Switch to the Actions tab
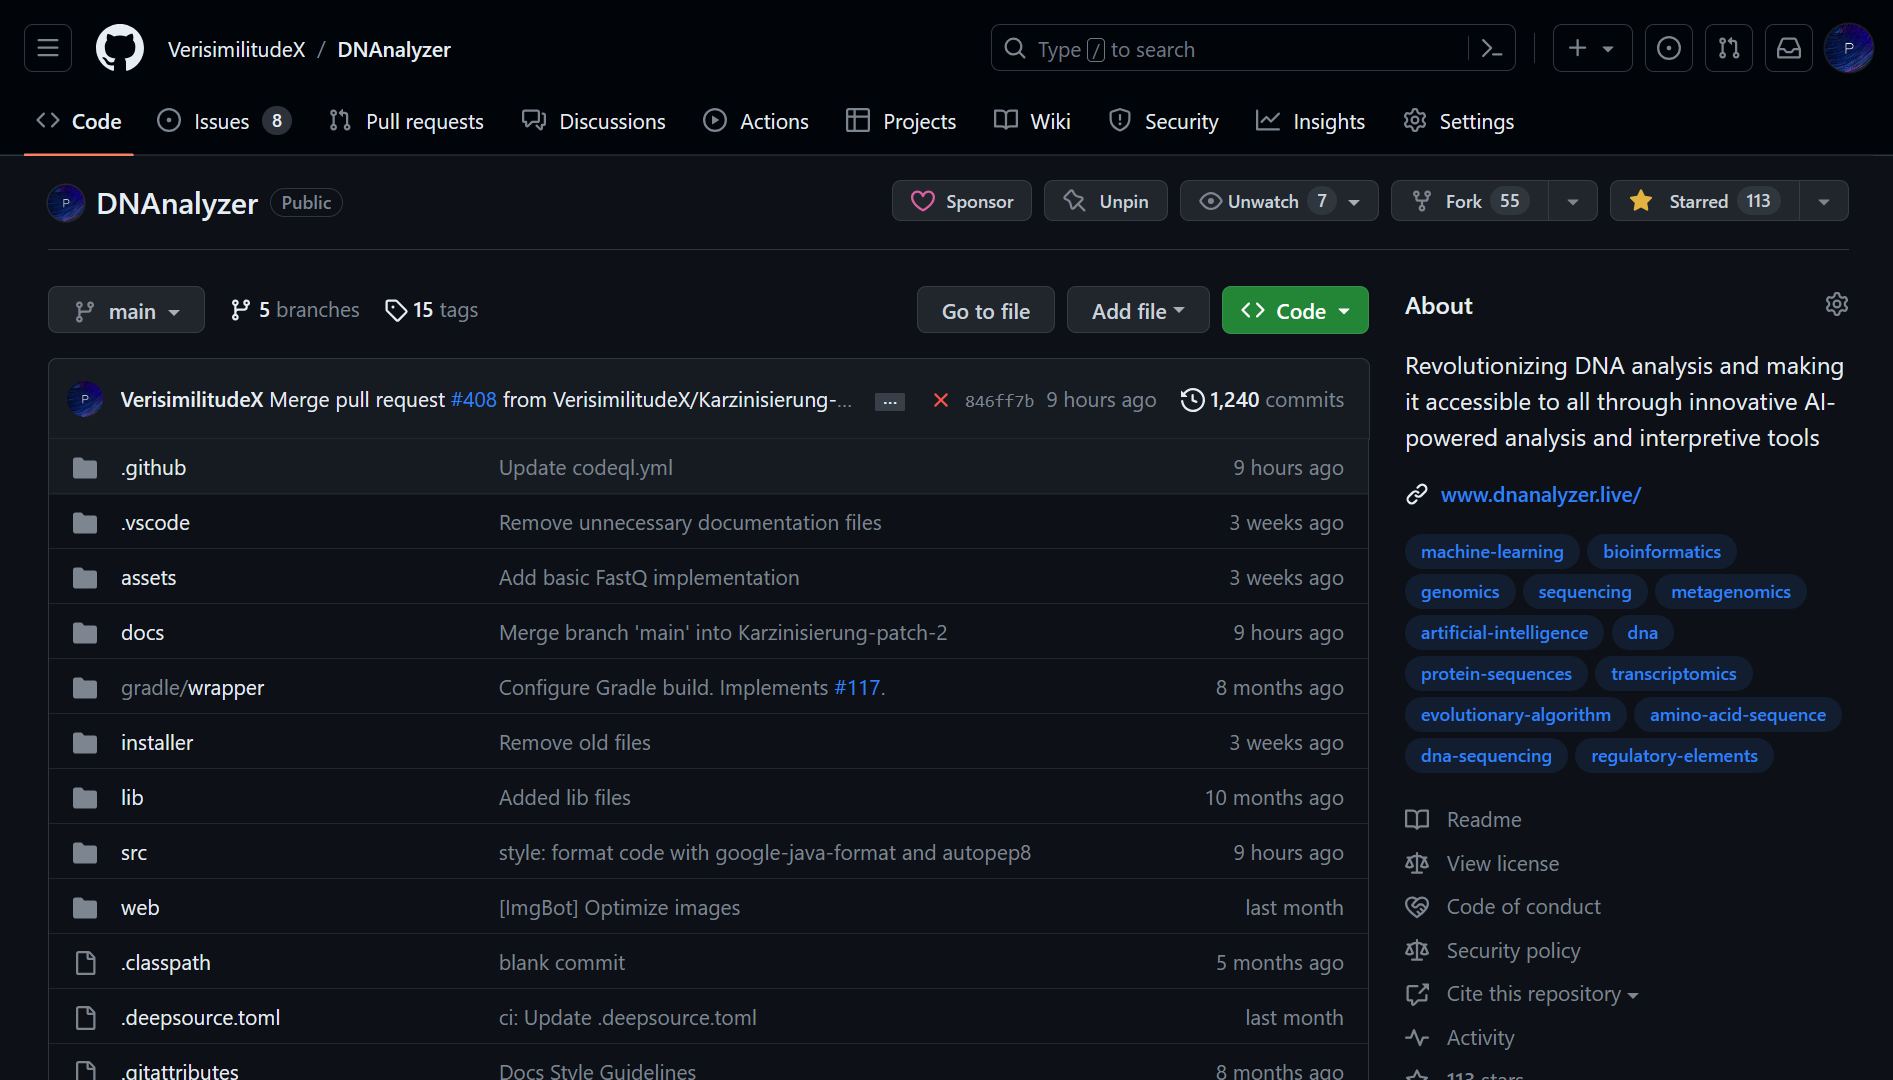The width and height of the screenshot is (1893, 1080). 756,121
